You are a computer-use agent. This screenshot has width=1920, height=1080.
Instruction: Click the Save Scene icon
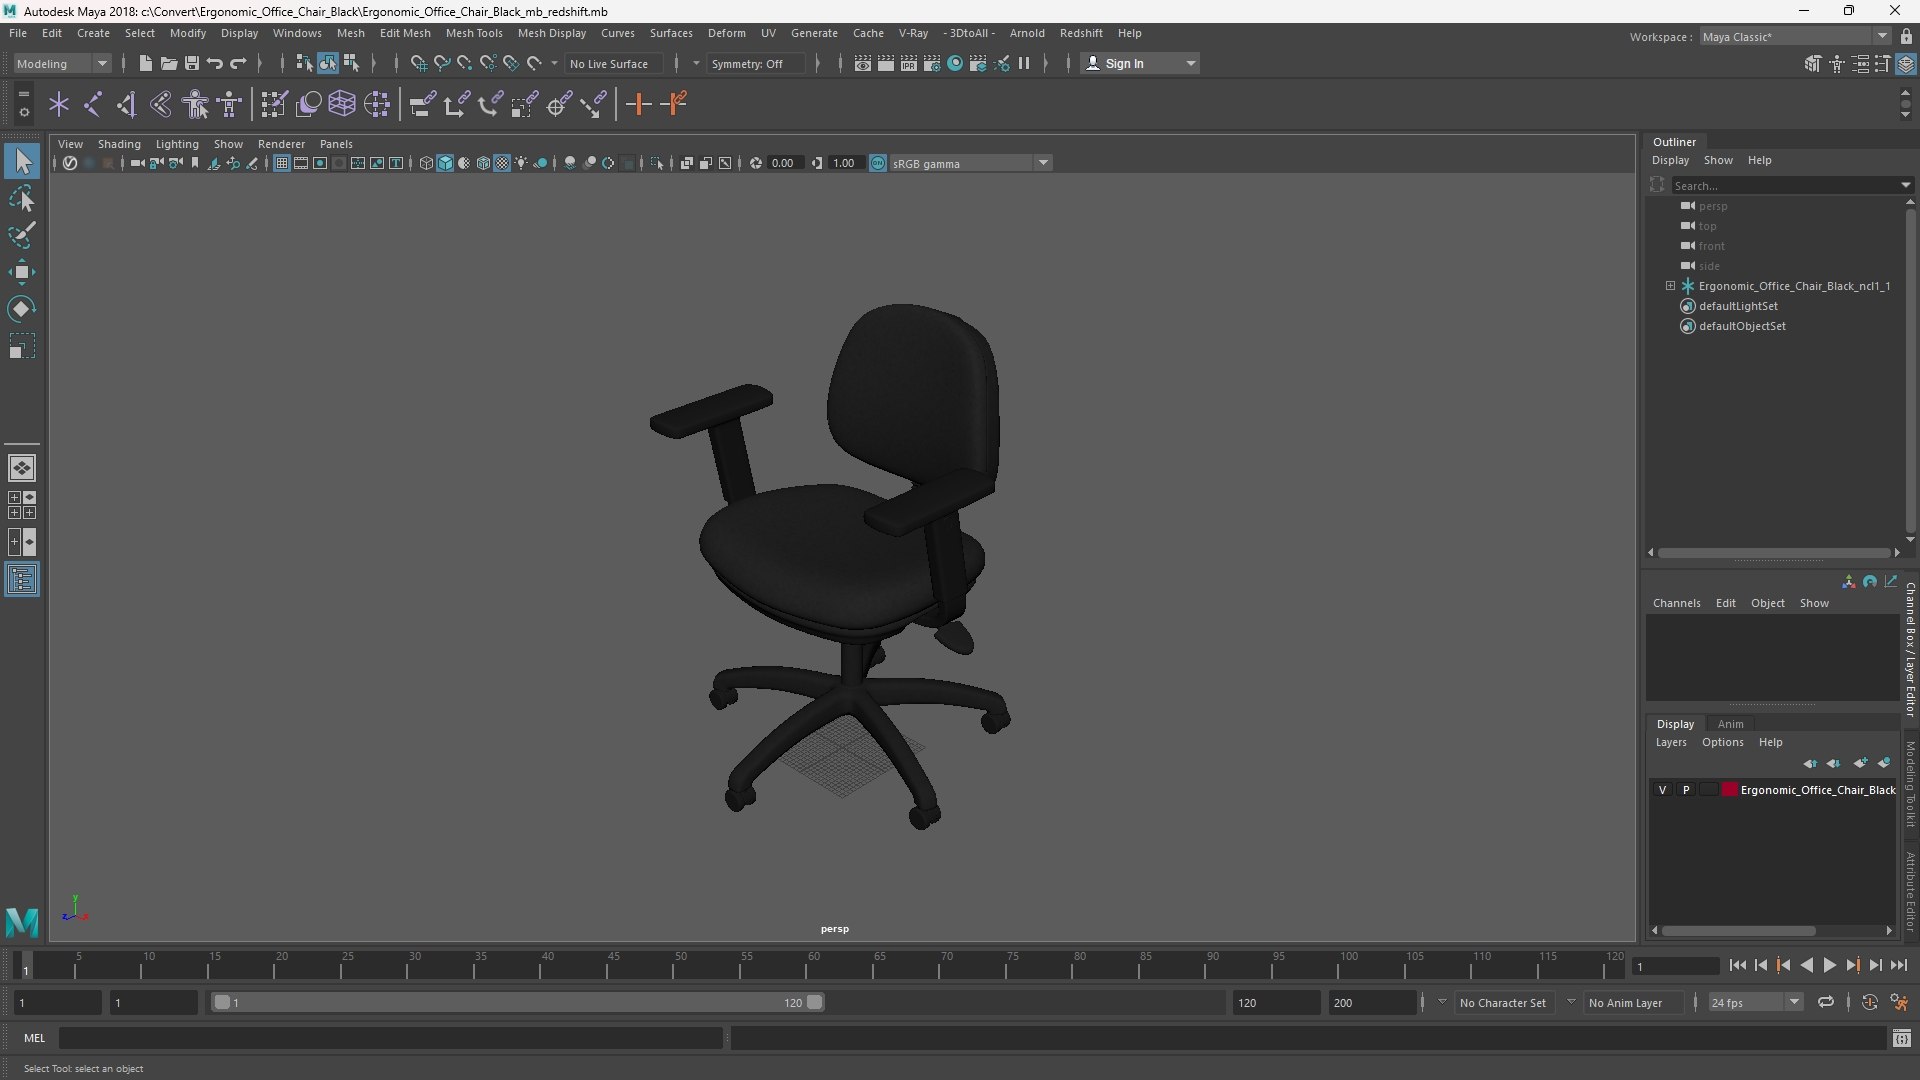pyautogui.click(x=191, y=63)
